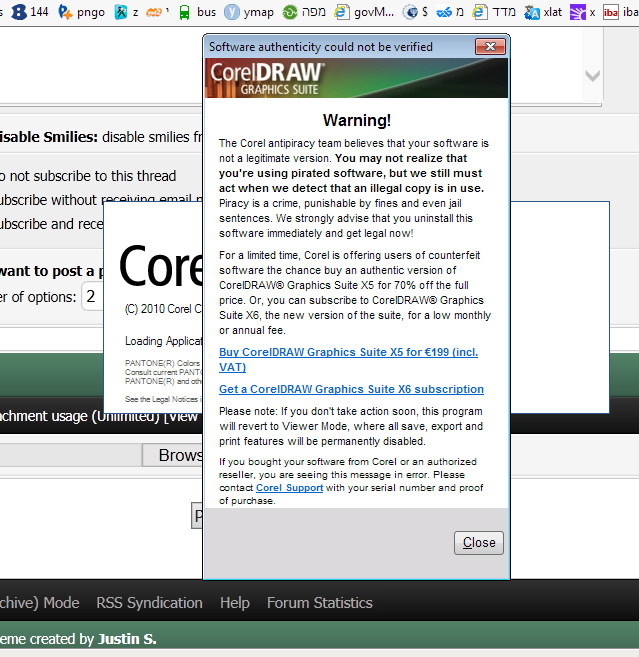Click the 'z' bookmark icon
Viewport: 639px width, 657px height.
[121, 12]
